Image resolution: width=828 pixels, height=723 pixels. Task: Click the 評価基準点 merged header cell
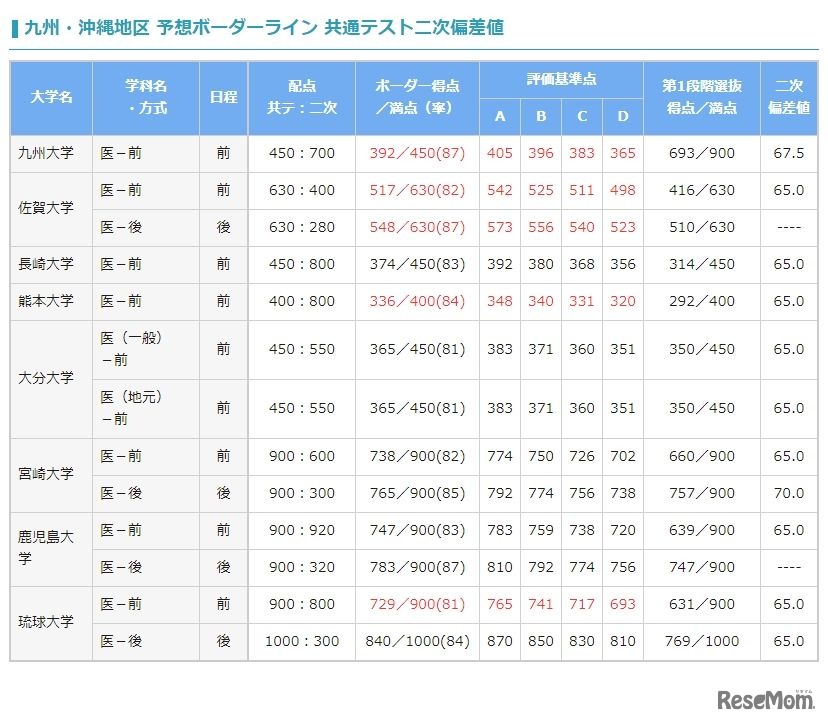click(x=561, y=77)
